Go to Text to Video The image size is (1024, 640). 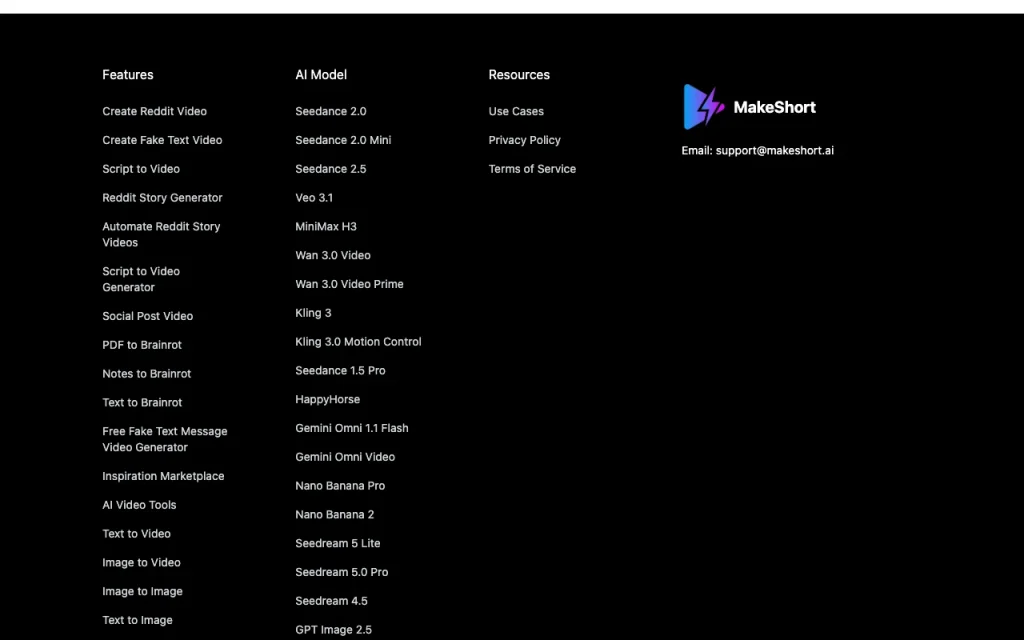coord(136,534)
